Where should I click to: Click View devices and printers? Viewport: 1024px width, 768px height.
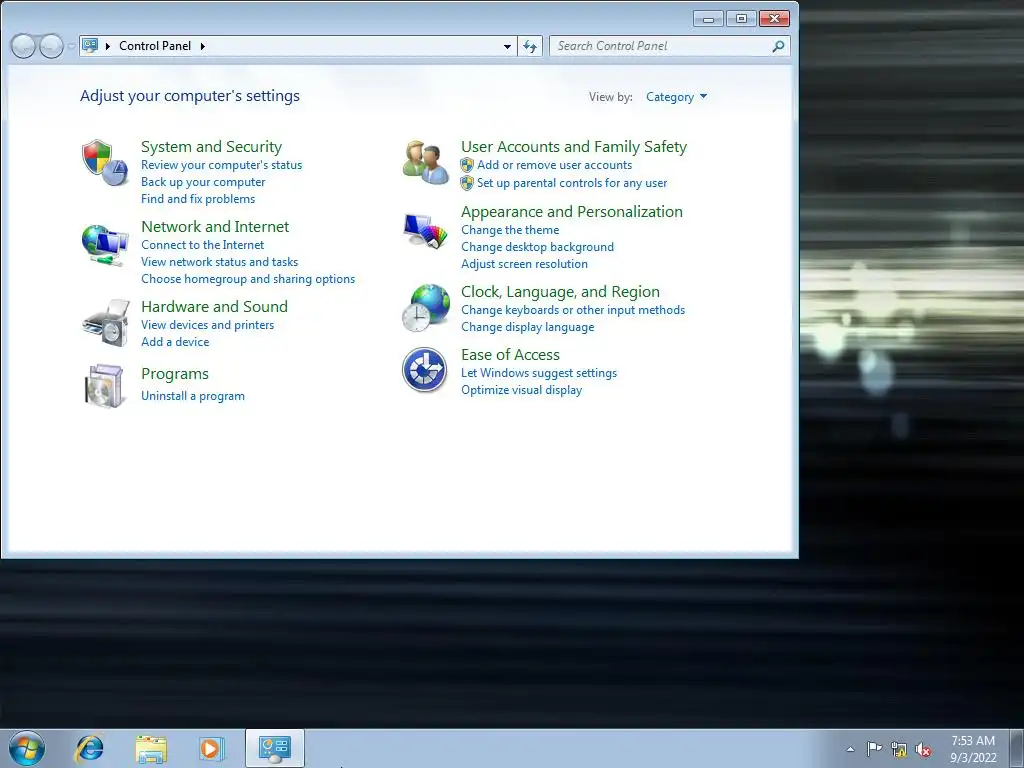point(208,325)
